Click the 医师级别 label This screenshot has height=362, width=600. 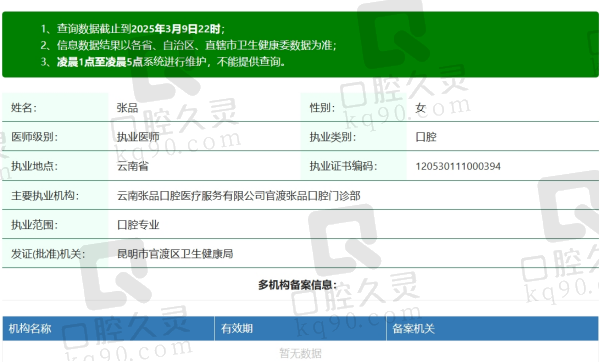point(34,137)
